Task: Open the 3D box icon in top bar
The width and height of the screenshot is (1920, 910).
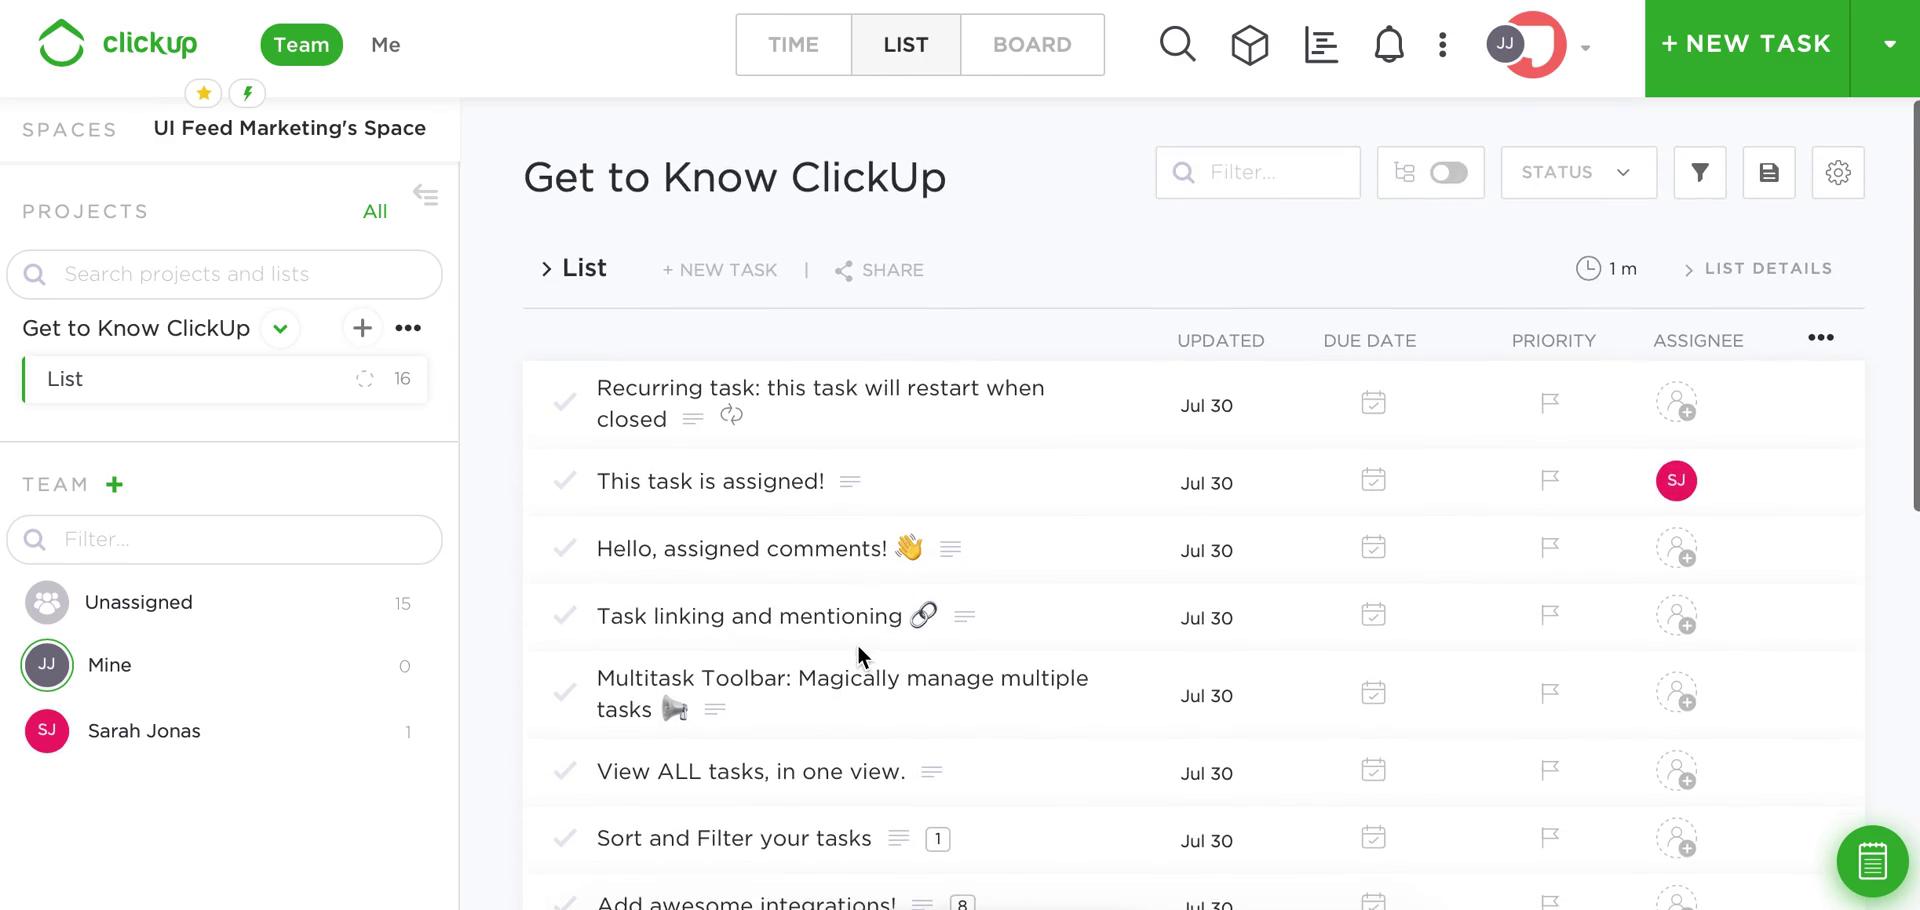Action: tap(1249, 45)
